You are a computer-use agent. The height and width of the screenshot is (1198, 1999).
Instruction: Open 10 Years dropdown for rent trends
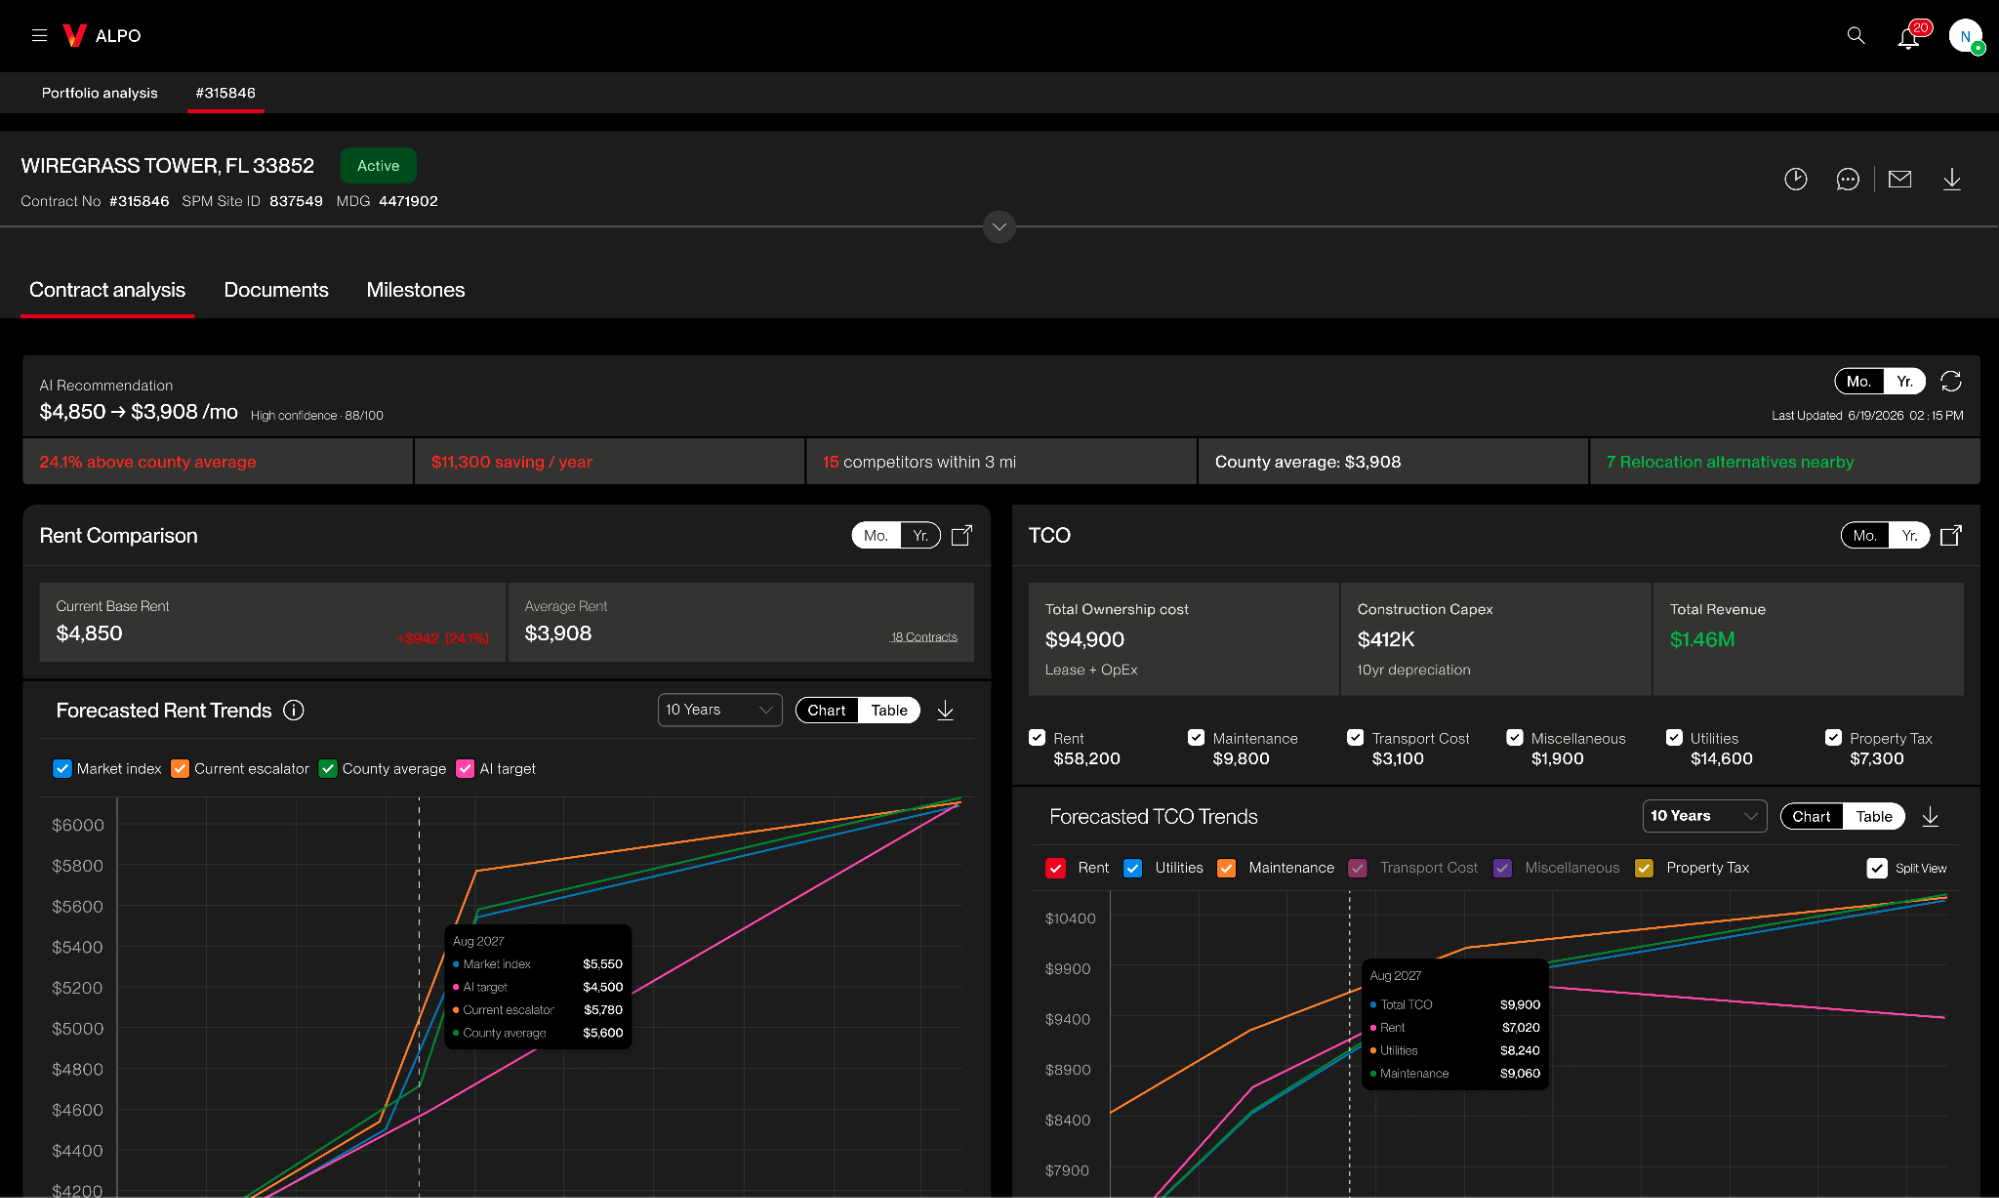click(x=719, y=710)
